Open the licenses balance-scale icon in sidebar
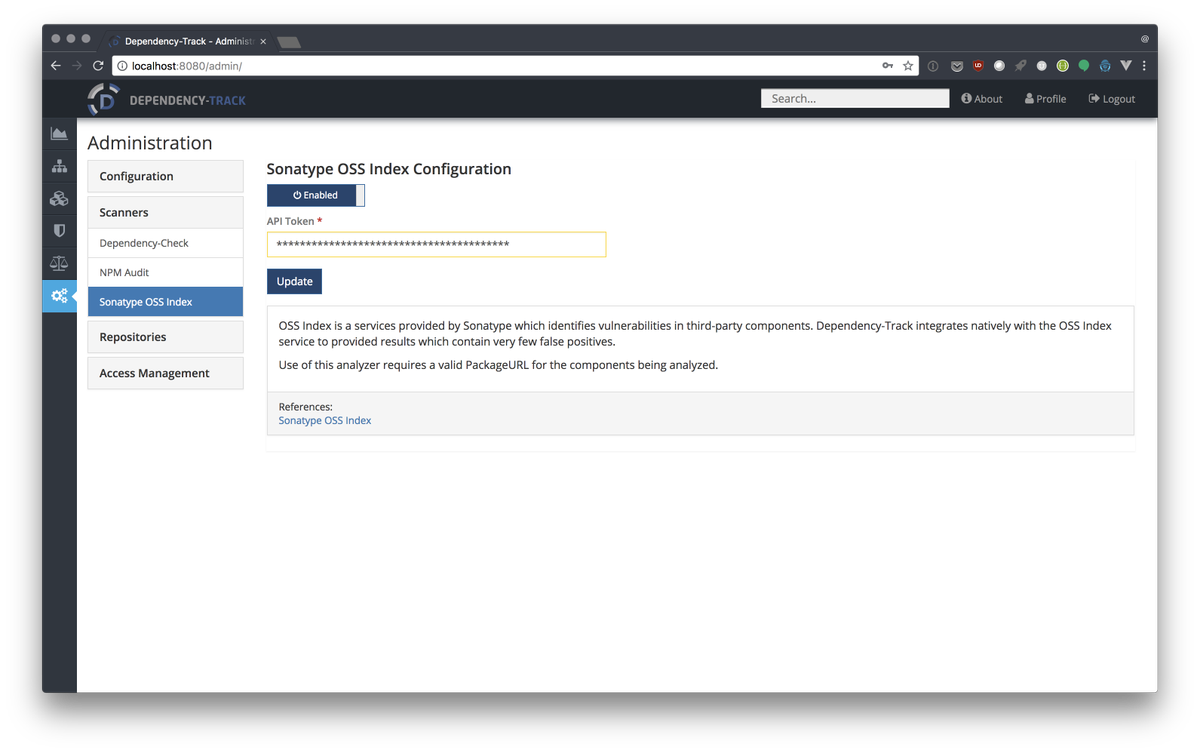The height and width of the screenshot is (753, 1200). point(59,263)
